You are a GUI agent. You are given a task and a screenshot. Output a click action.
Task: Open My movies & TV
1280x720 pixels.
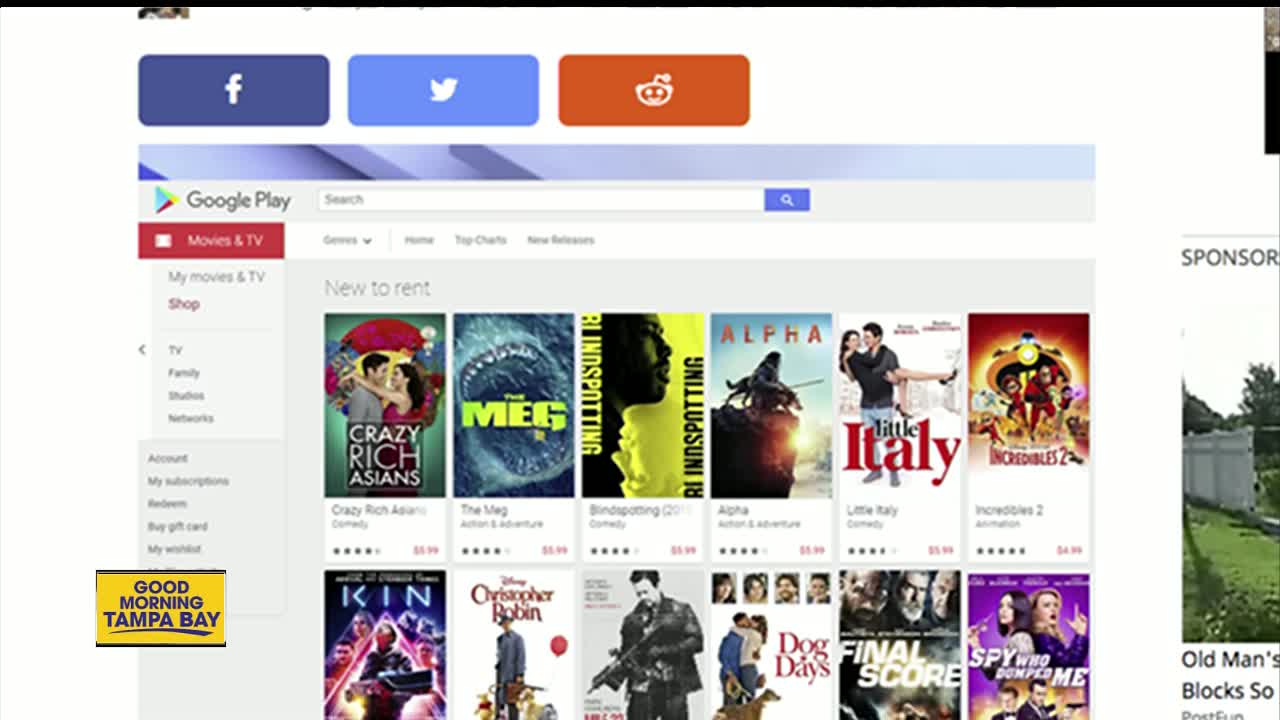pyautogui.click(x=216, y=277)
